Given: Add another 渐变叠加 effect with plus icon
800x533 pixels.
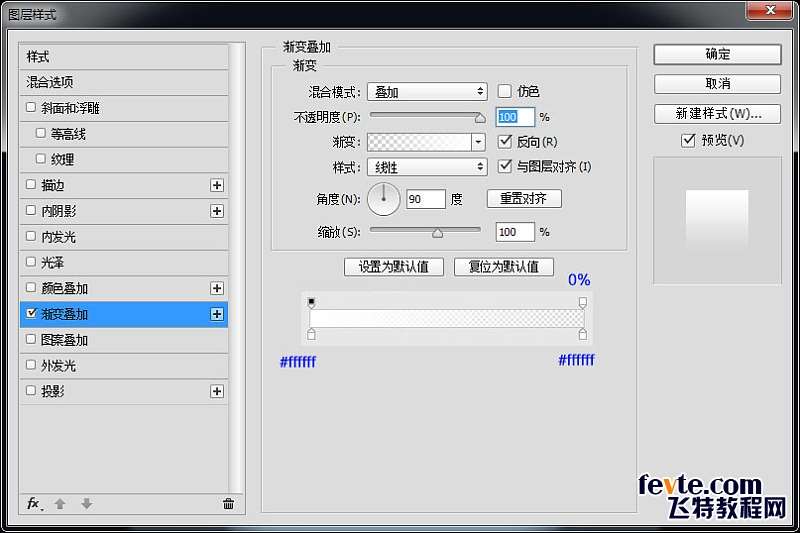Looking at the screenshot, I should coord(217,314).
